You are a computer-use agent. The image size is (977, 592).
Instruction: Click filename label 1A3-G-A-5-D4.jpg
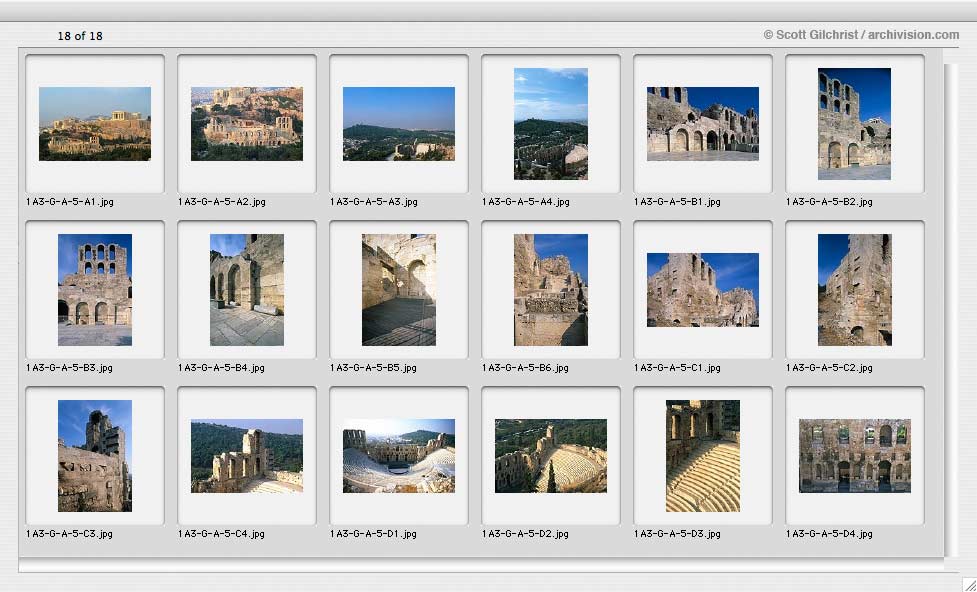829,534
